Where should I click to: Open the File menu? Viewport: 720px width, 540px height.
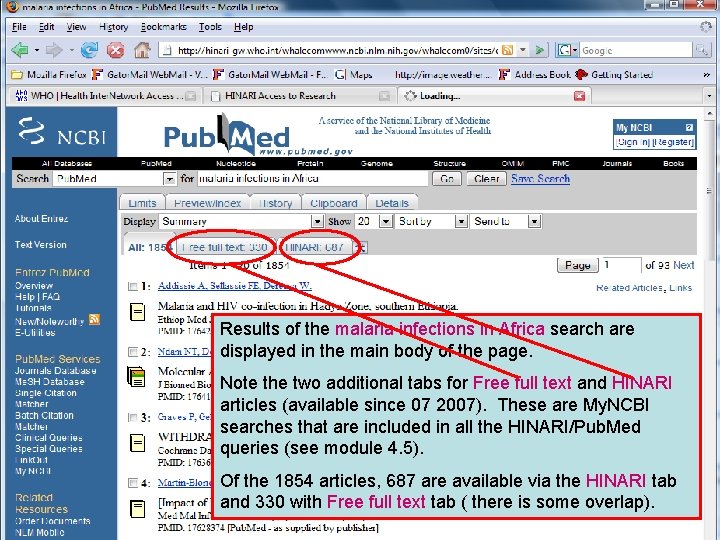[x=19, y=27]
